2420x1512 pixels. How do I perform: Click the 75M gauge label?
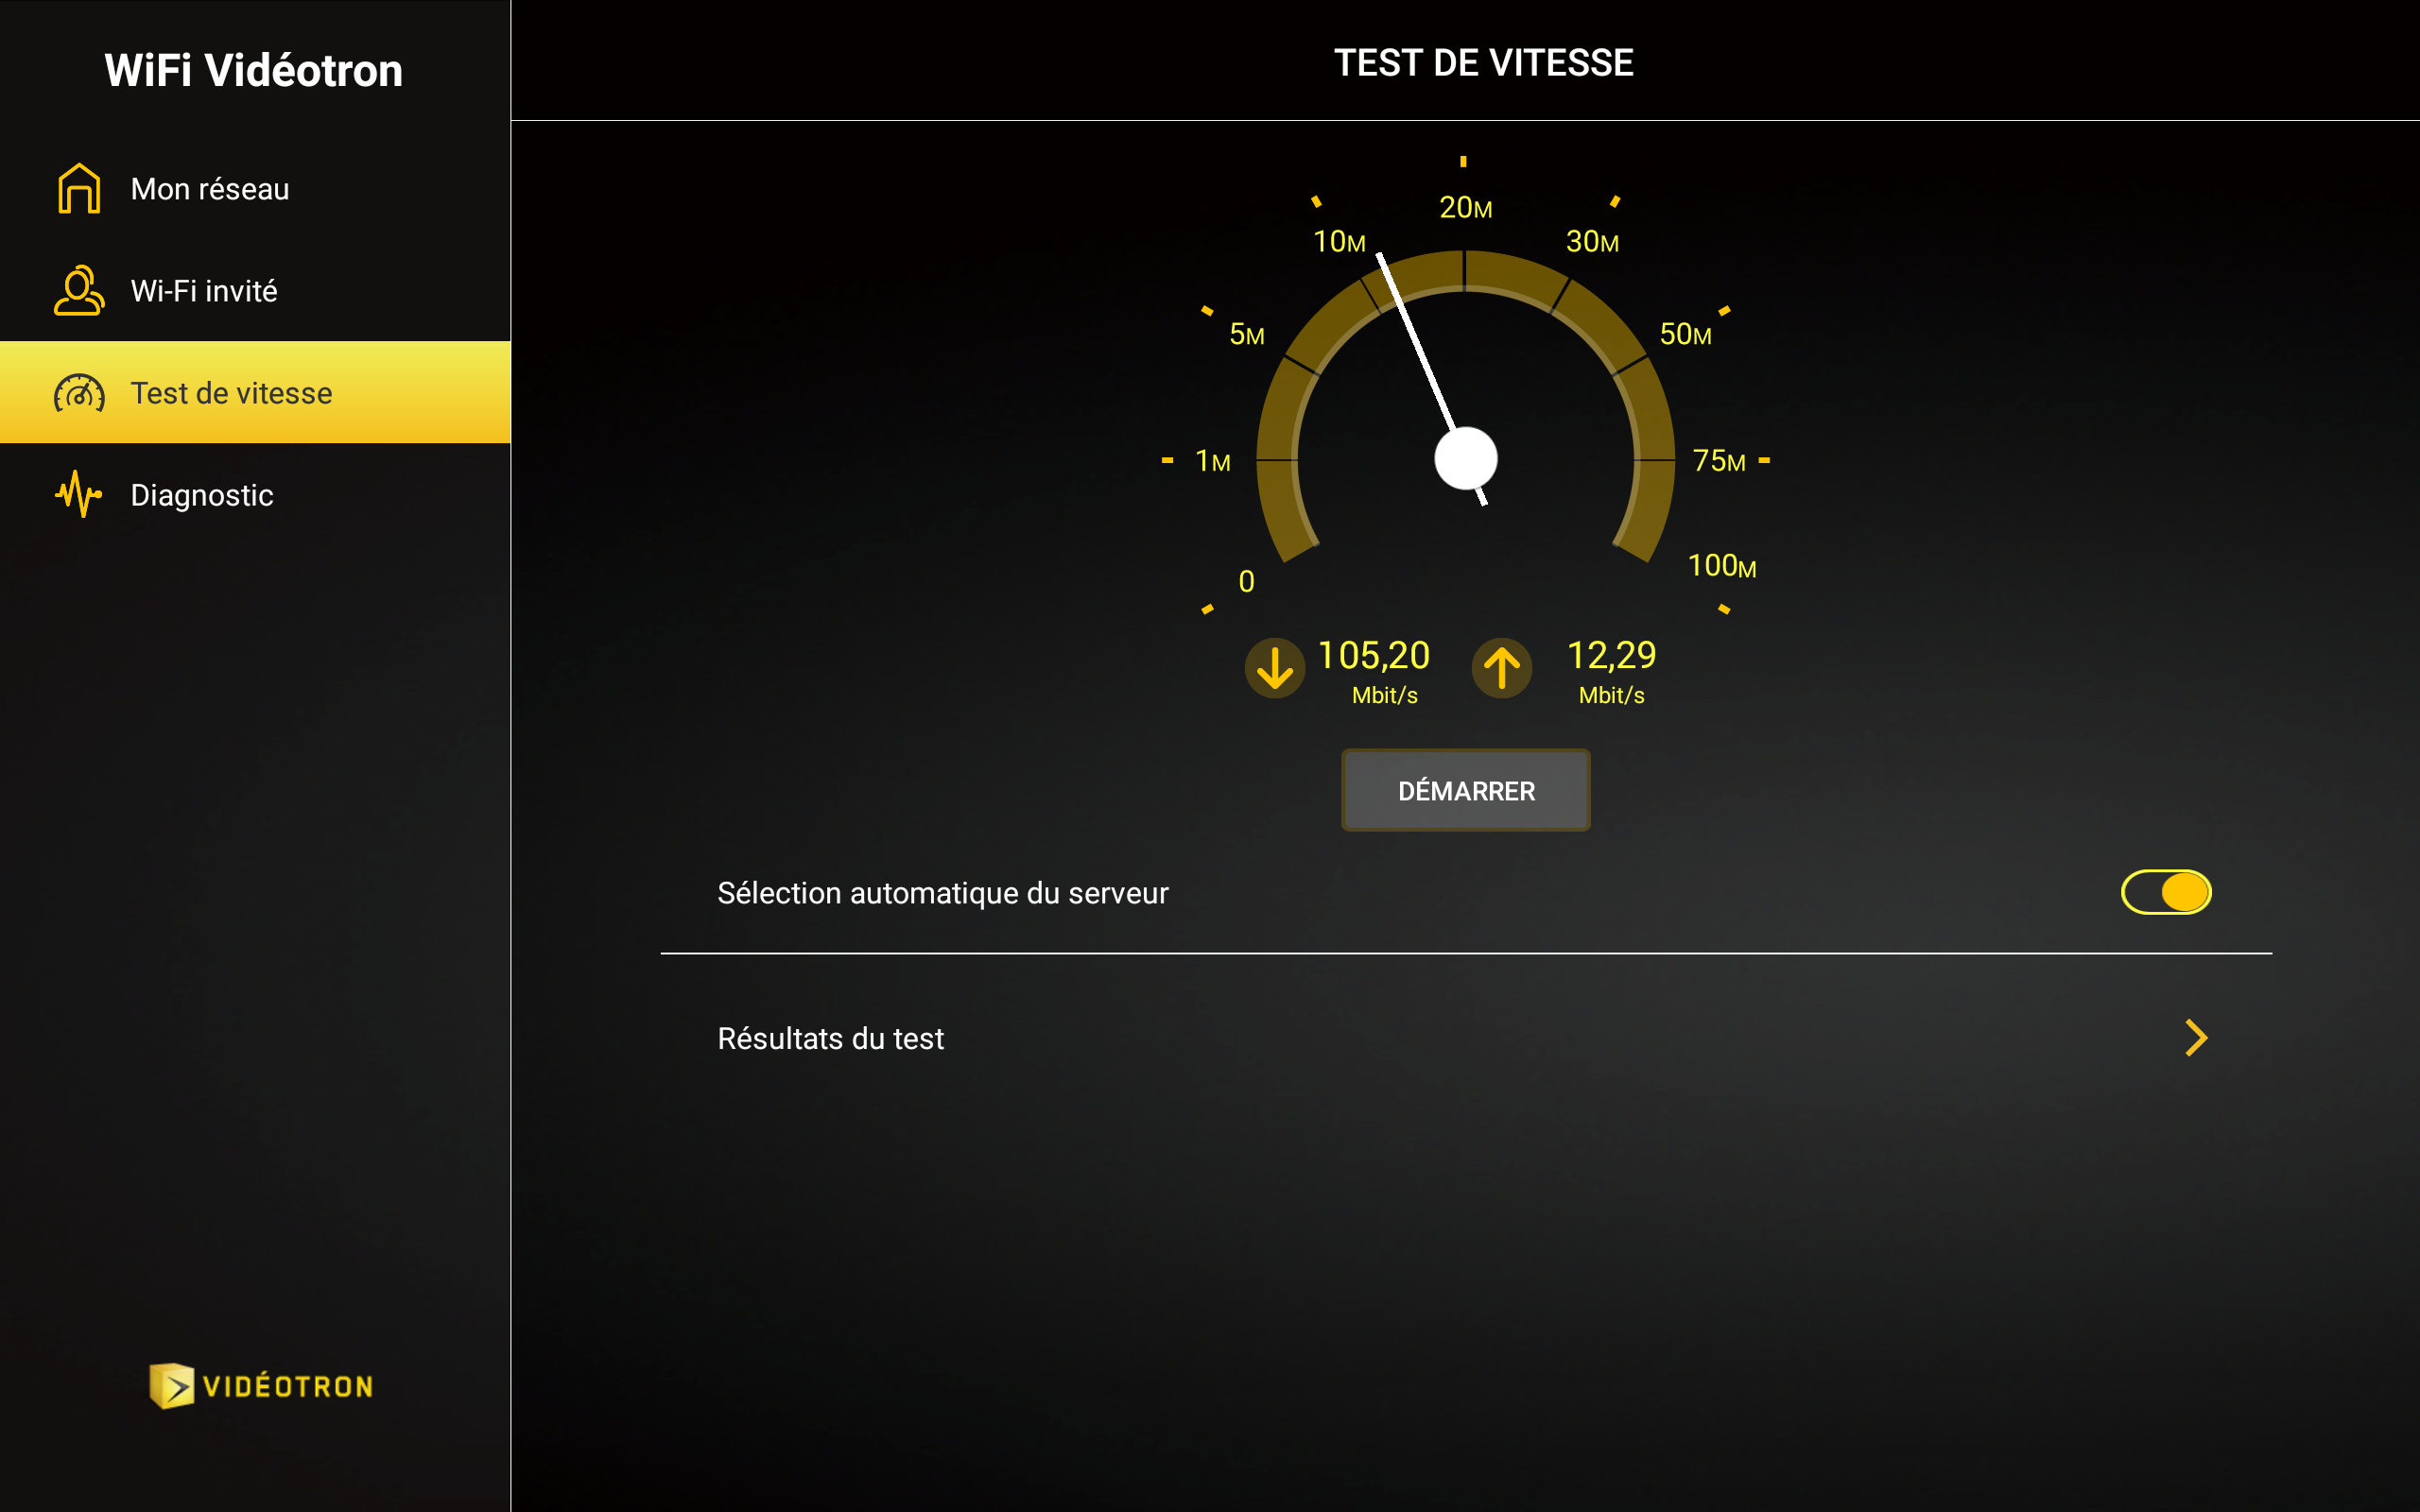pyautogui.click(x=1719, y=461)
